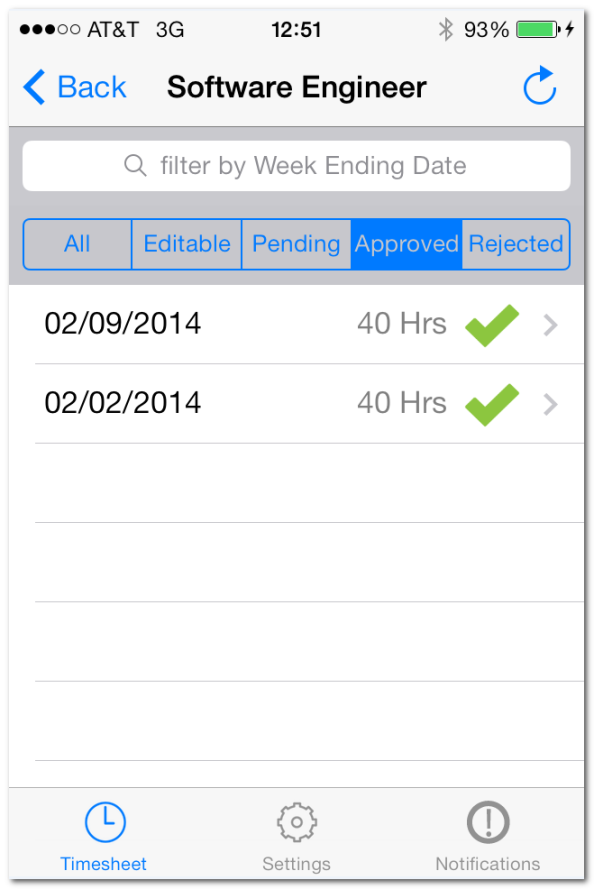The image size is (594, 889).
Task: Switch to the Approved filter tab
Action: 406,244
